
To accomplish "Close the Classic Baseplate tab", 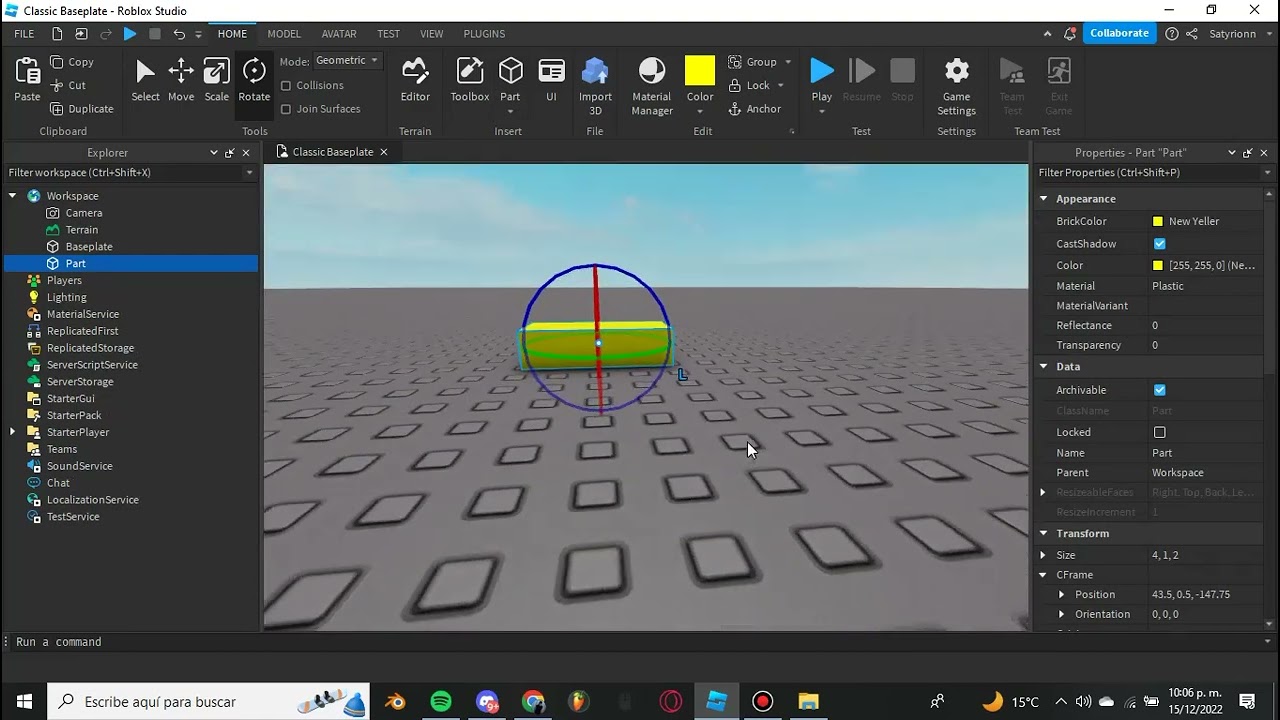I will [x=383, y=152].
